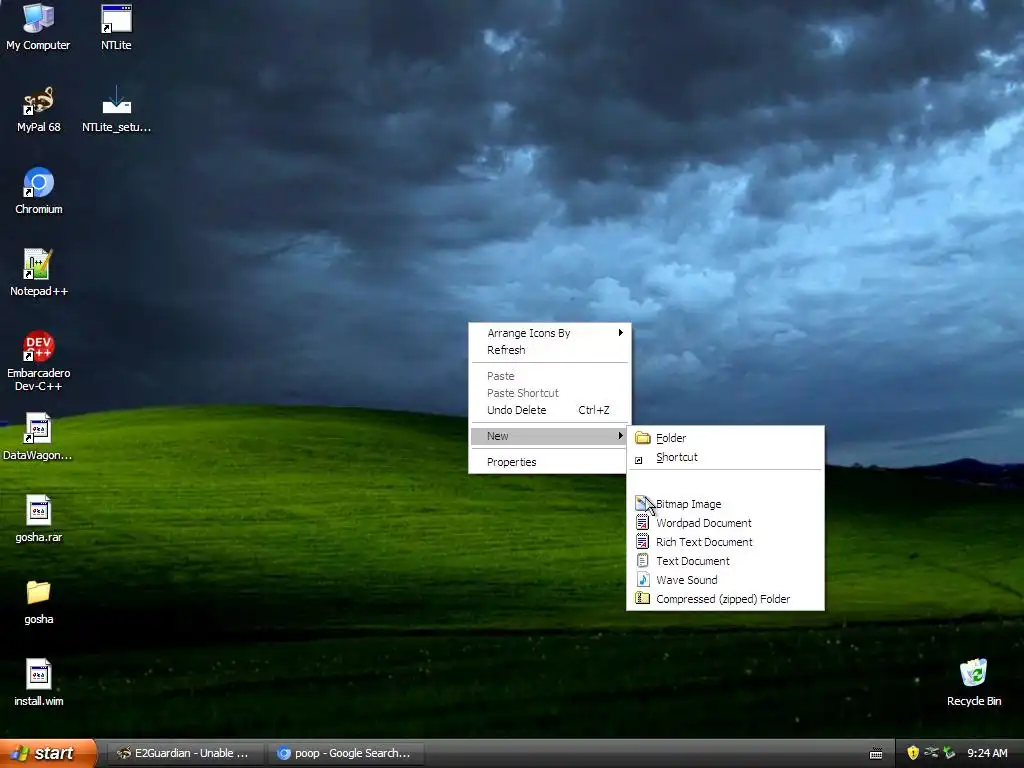This screenshot has height=768, width=1024.
Task: Create a new Bitmap Image
Action: pyautogui.click(x=725, y=504)
